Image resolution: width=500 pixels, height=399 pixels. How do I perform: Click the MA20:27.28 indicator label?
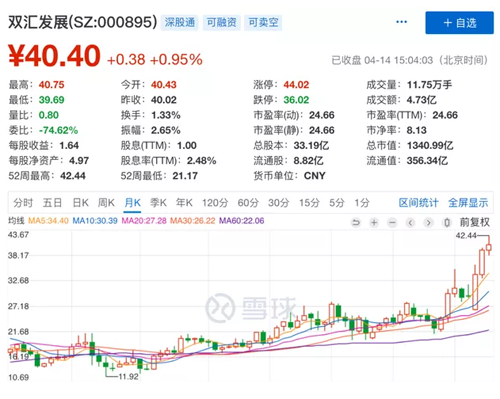[144, 221]
